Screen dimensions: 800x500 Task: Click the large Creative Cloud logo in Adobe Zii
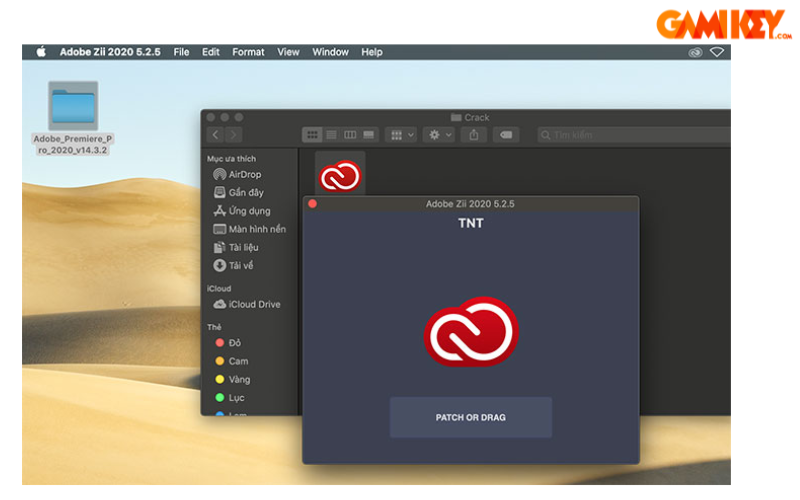point(471,332)
